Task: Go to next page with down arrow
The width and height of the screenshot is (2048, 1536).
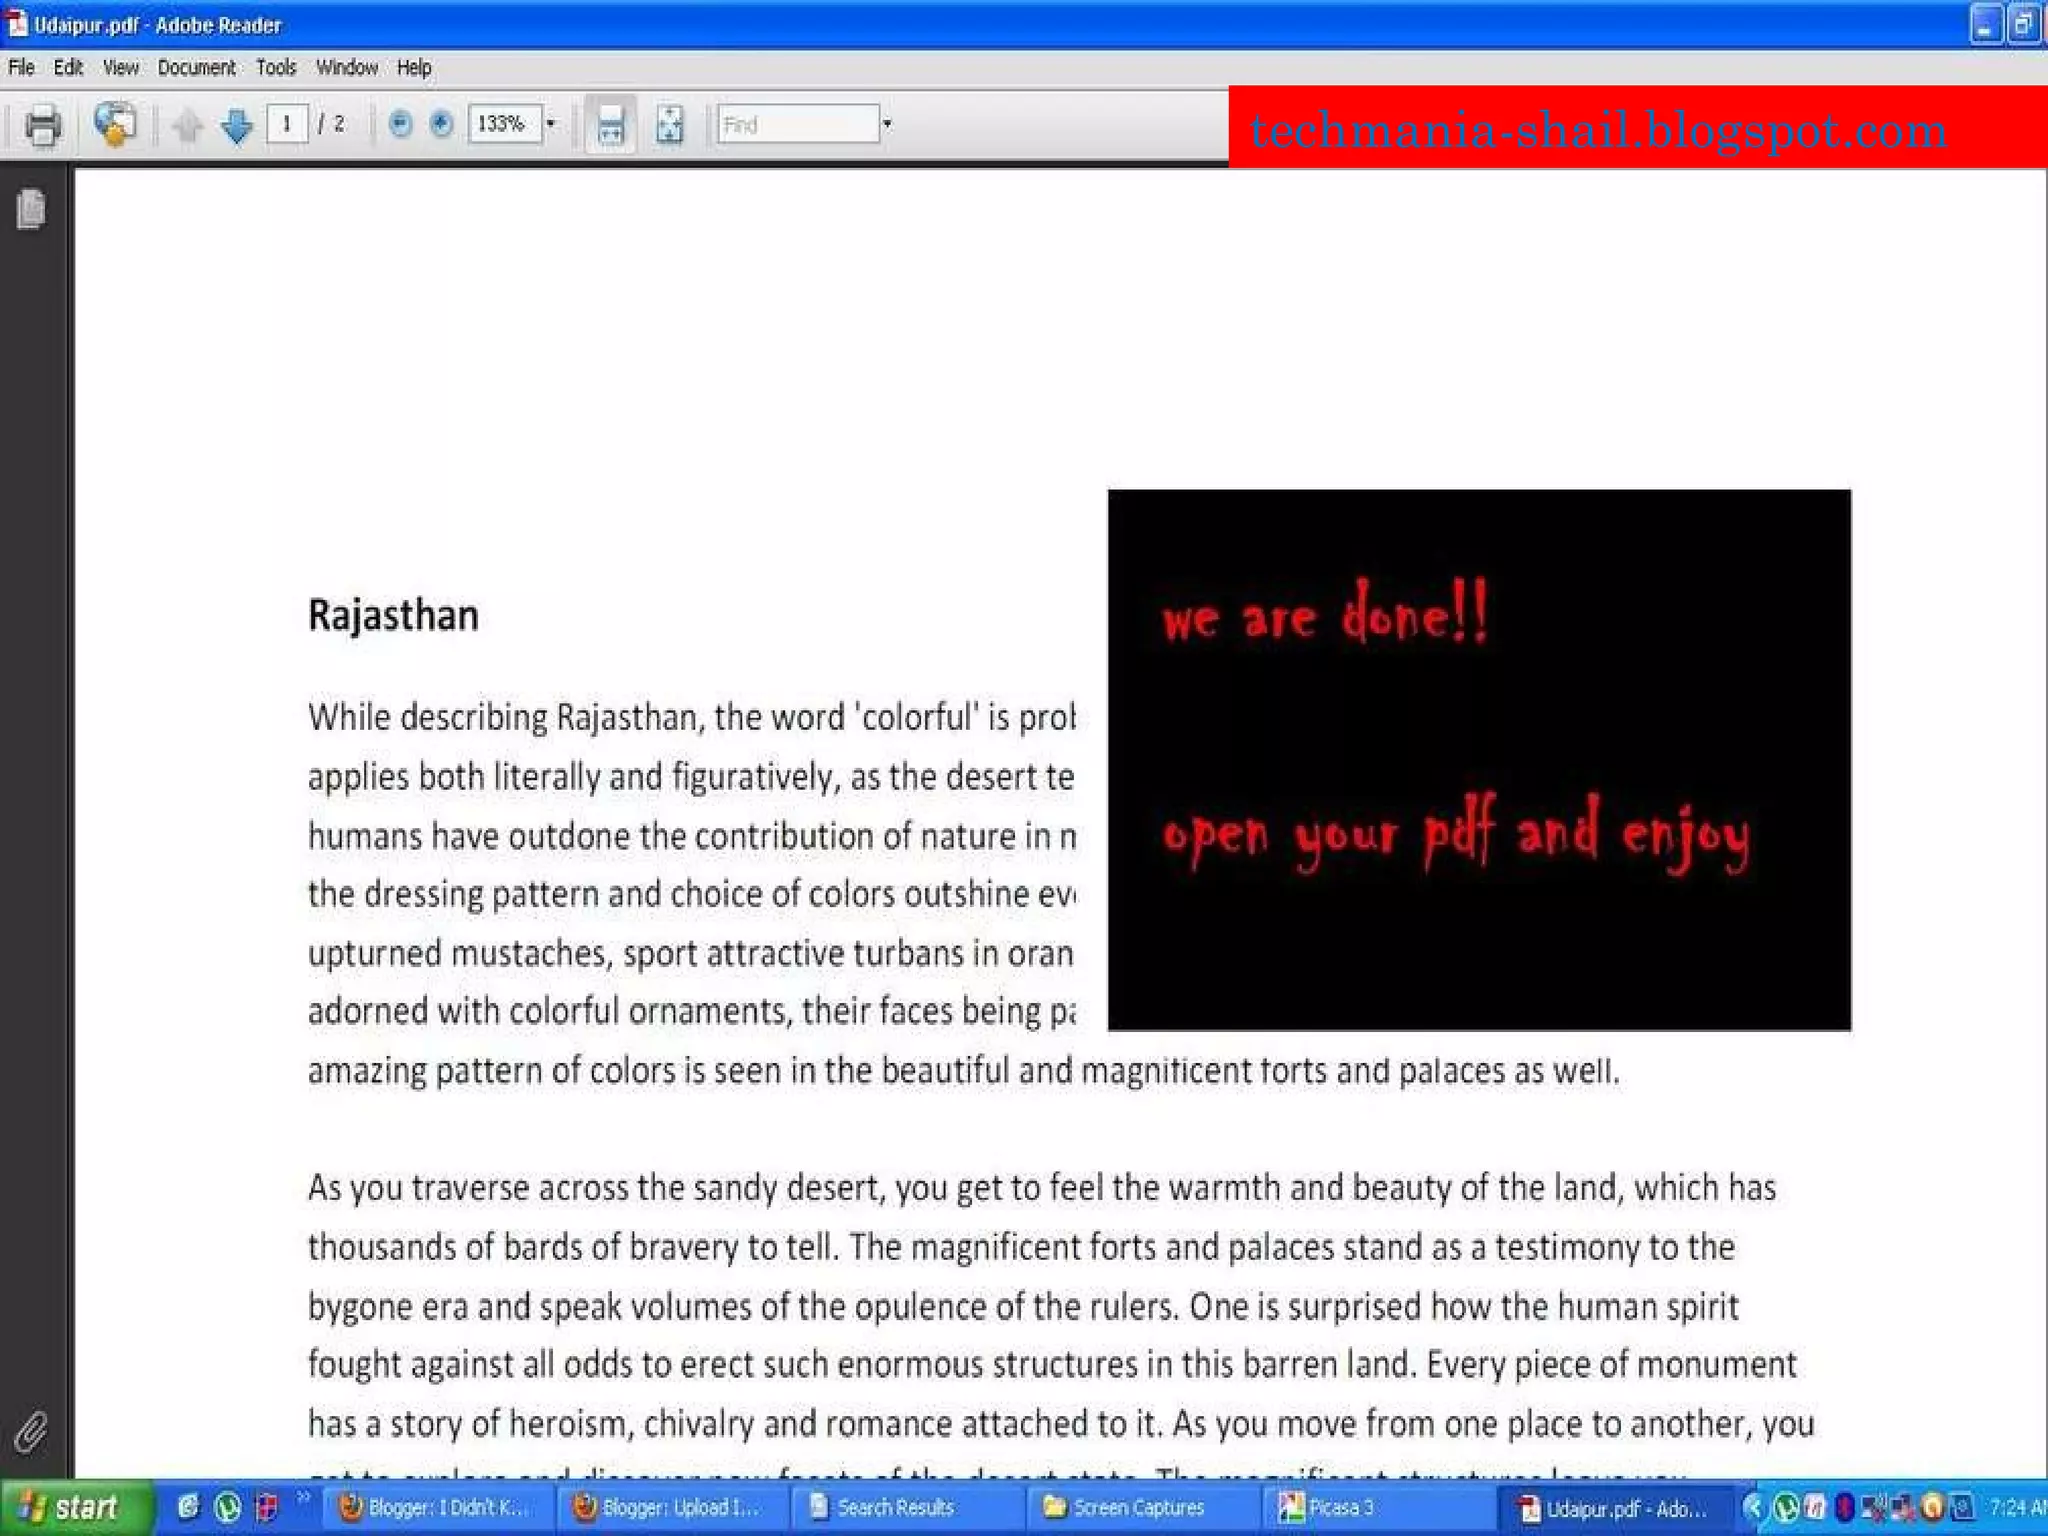Action: [236, 126]
